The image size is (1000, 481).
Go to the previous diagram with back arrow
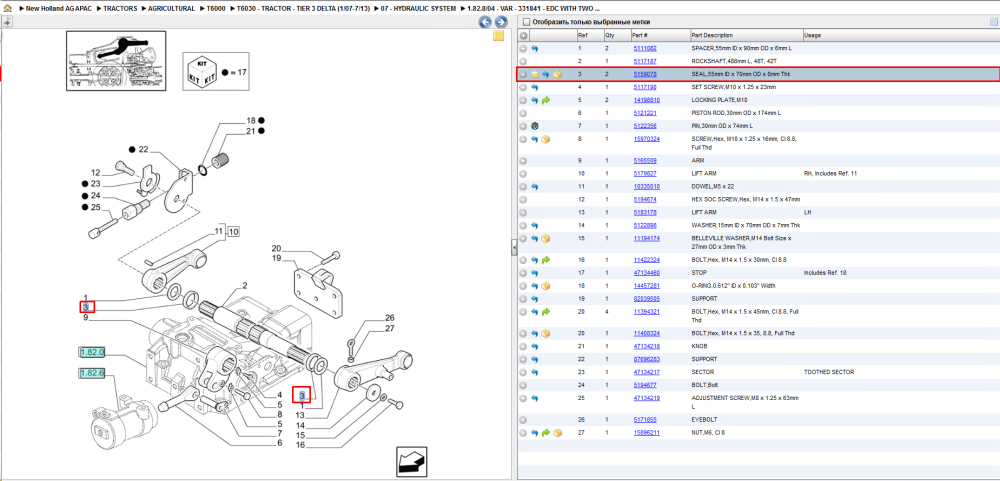tap(485, 22)
